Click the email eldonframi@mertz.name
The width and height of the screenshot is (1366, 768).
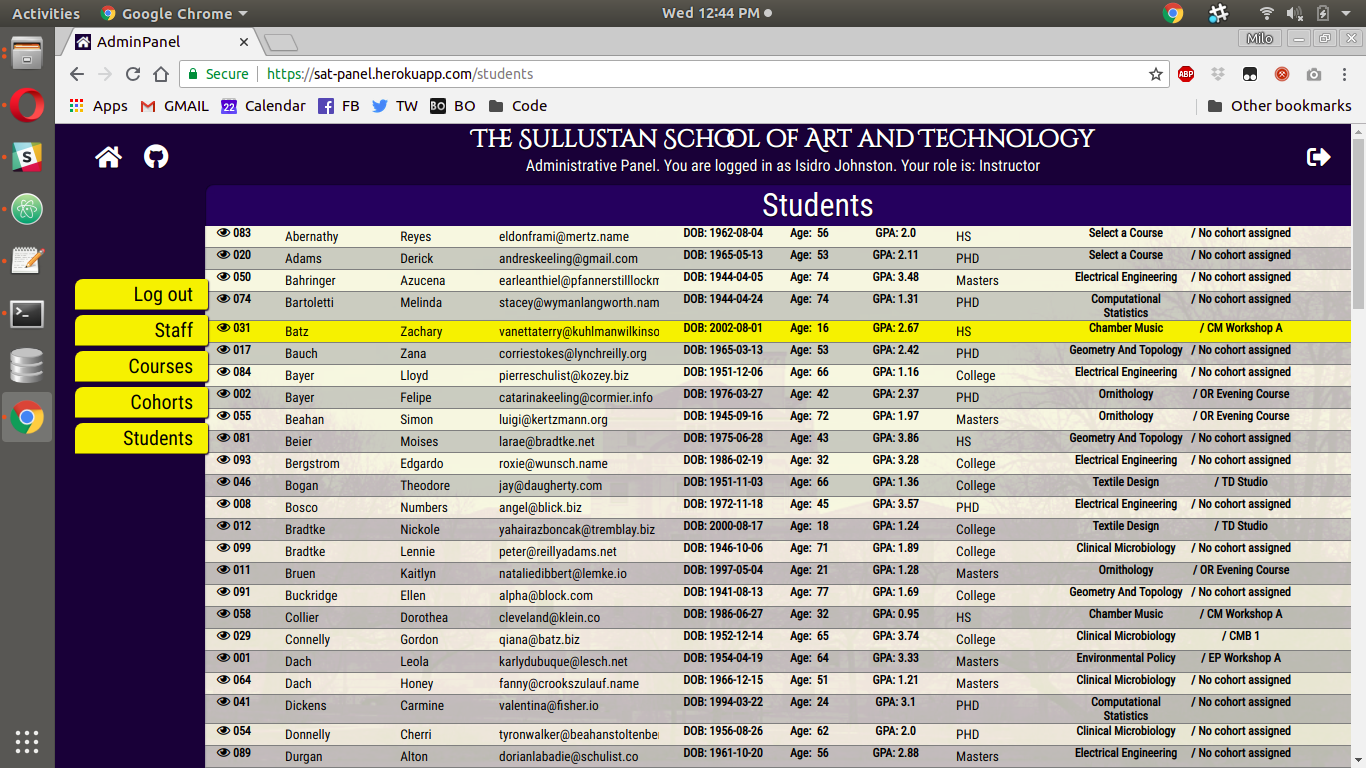[564, 237]
